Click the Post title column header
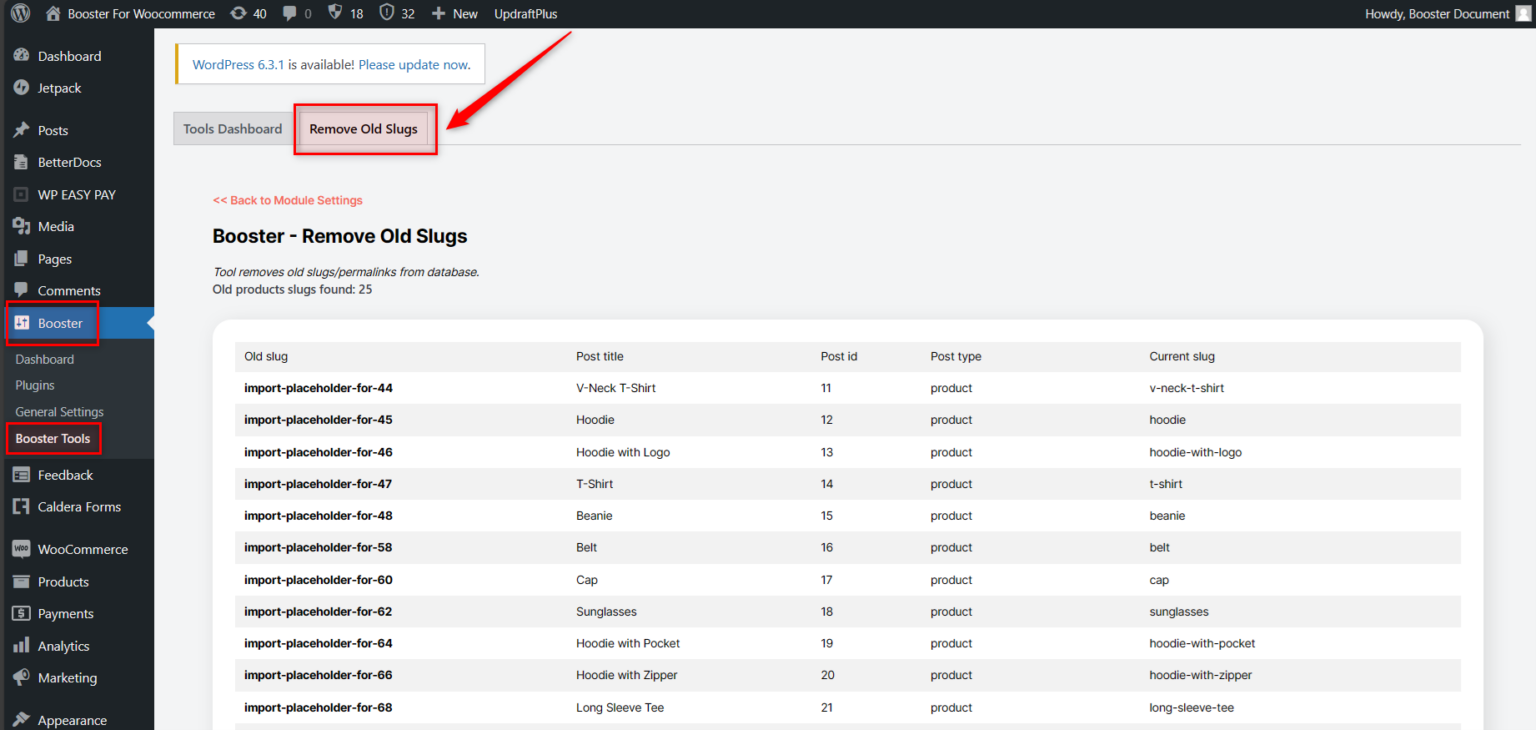Image resolution: width=1536 pixels, height=730 pixels. pos(600,356)
